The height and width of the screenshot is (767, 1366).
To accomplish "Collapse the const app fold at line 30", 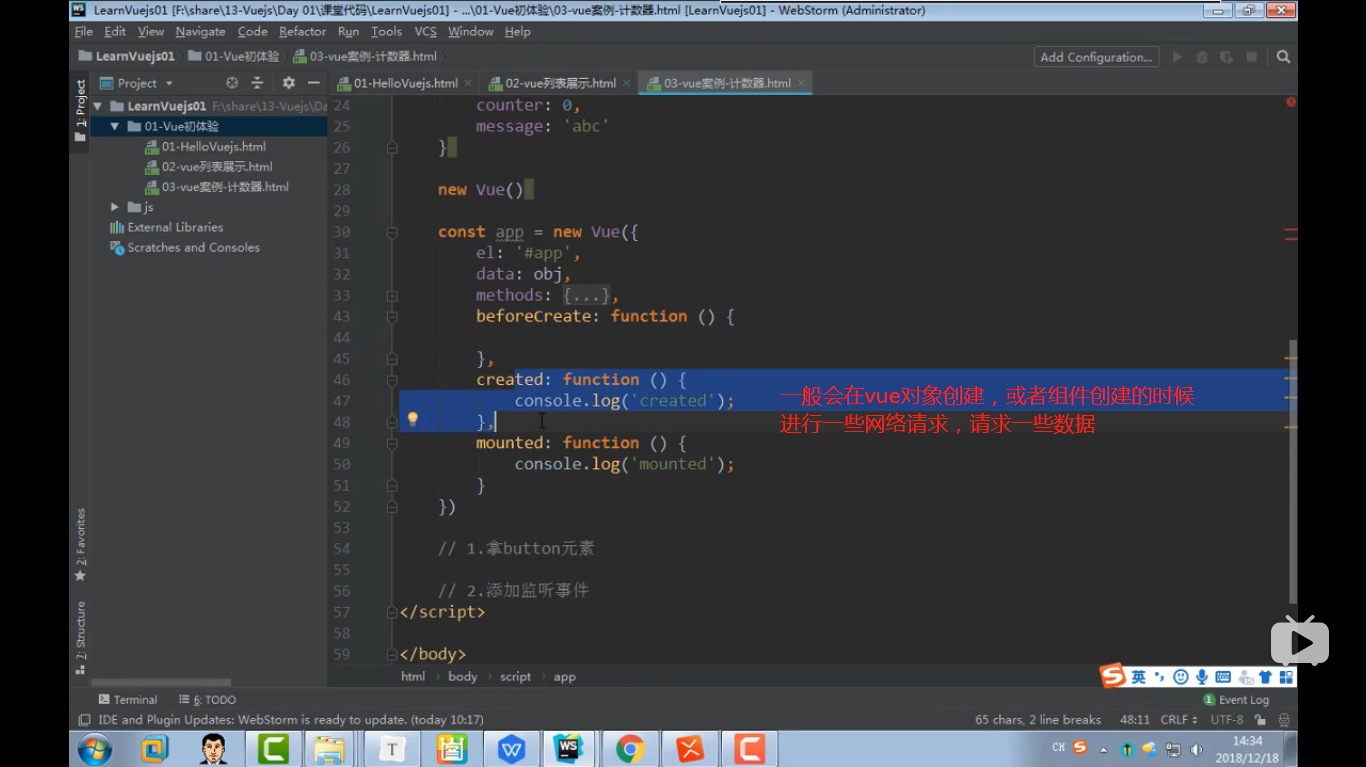I will pyautogui.click(x=392, y=232).
